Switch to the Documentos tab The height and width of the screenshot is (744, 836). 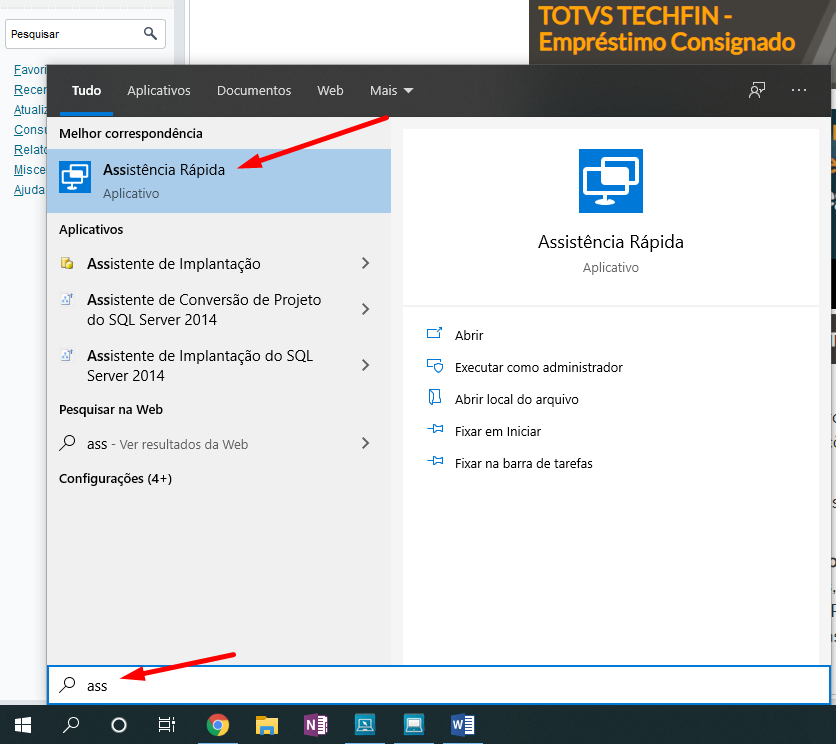tap(254, 91)
